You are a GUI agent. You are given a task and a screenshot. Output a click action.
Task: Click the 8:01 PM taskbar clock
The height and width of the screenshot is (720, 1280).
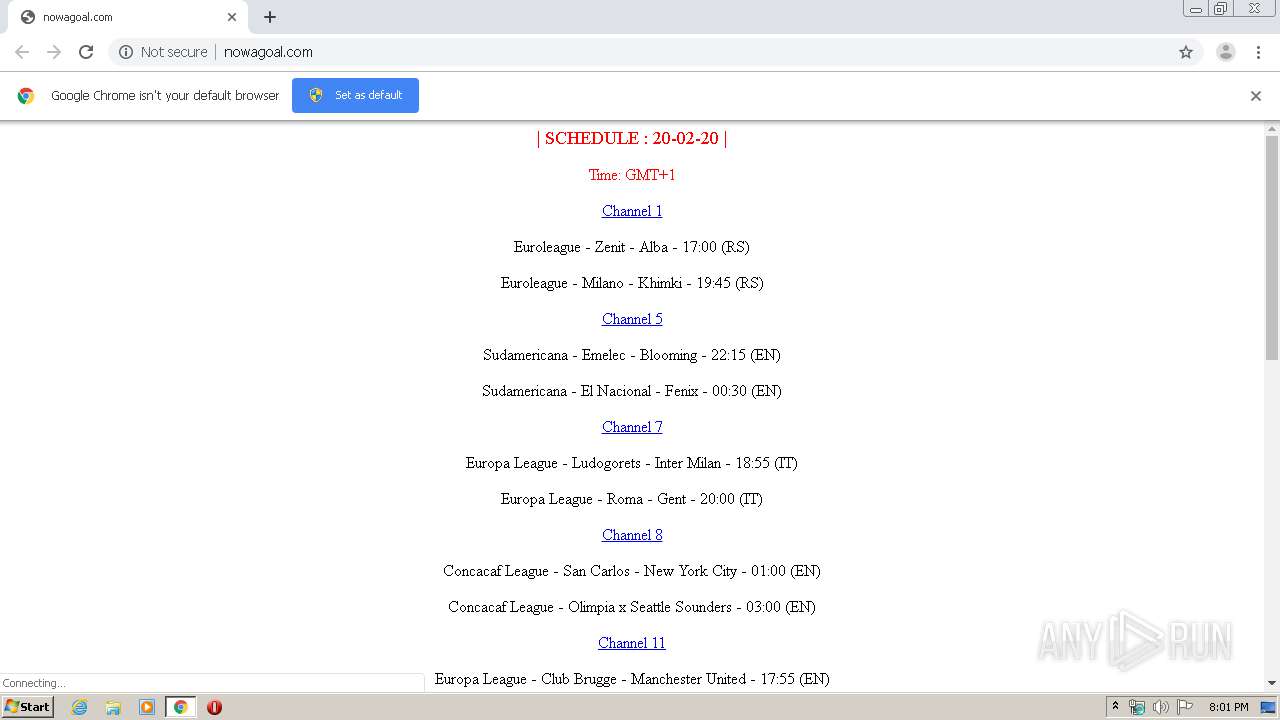[x=1228, y=707]
